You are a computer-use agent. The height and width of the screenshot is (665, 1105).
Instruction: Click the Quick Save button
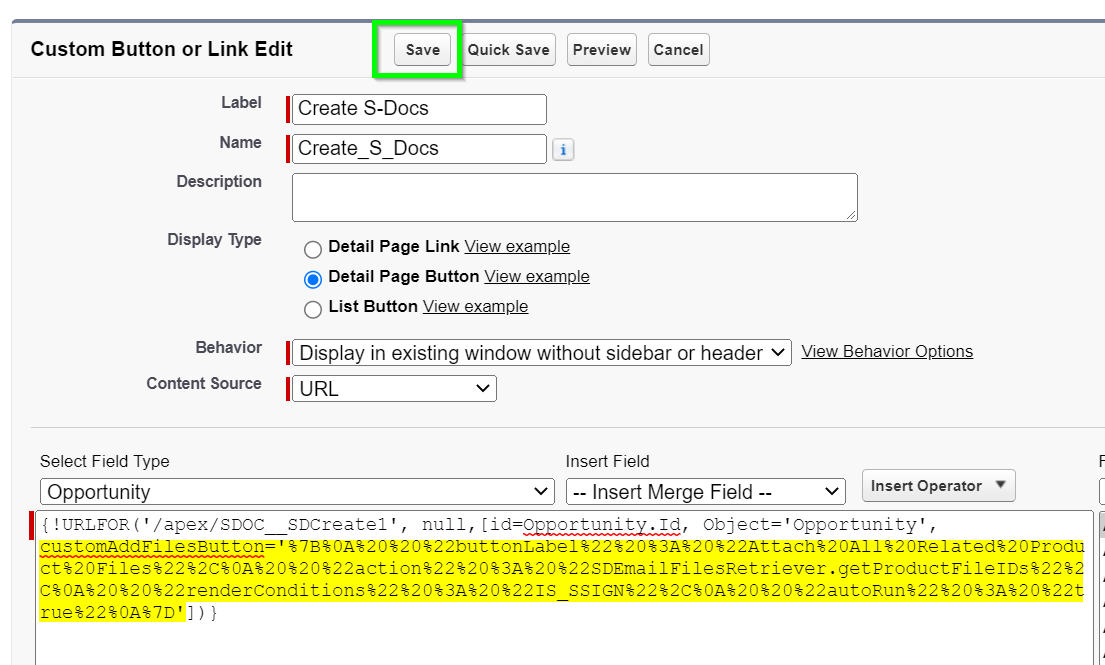click(508, 50)
